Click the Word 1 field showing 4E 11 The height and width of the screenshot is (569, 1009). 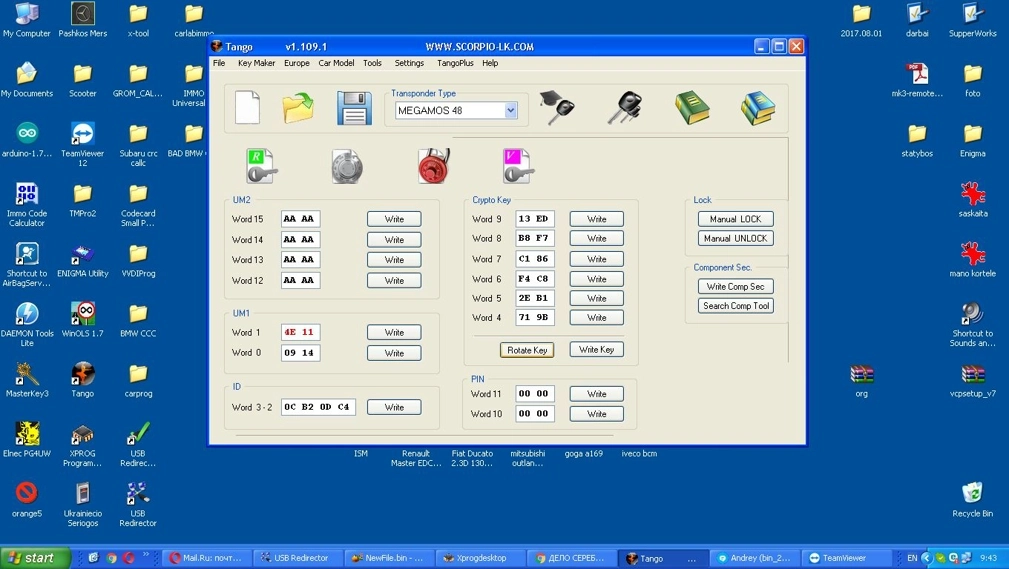(301, 332)
